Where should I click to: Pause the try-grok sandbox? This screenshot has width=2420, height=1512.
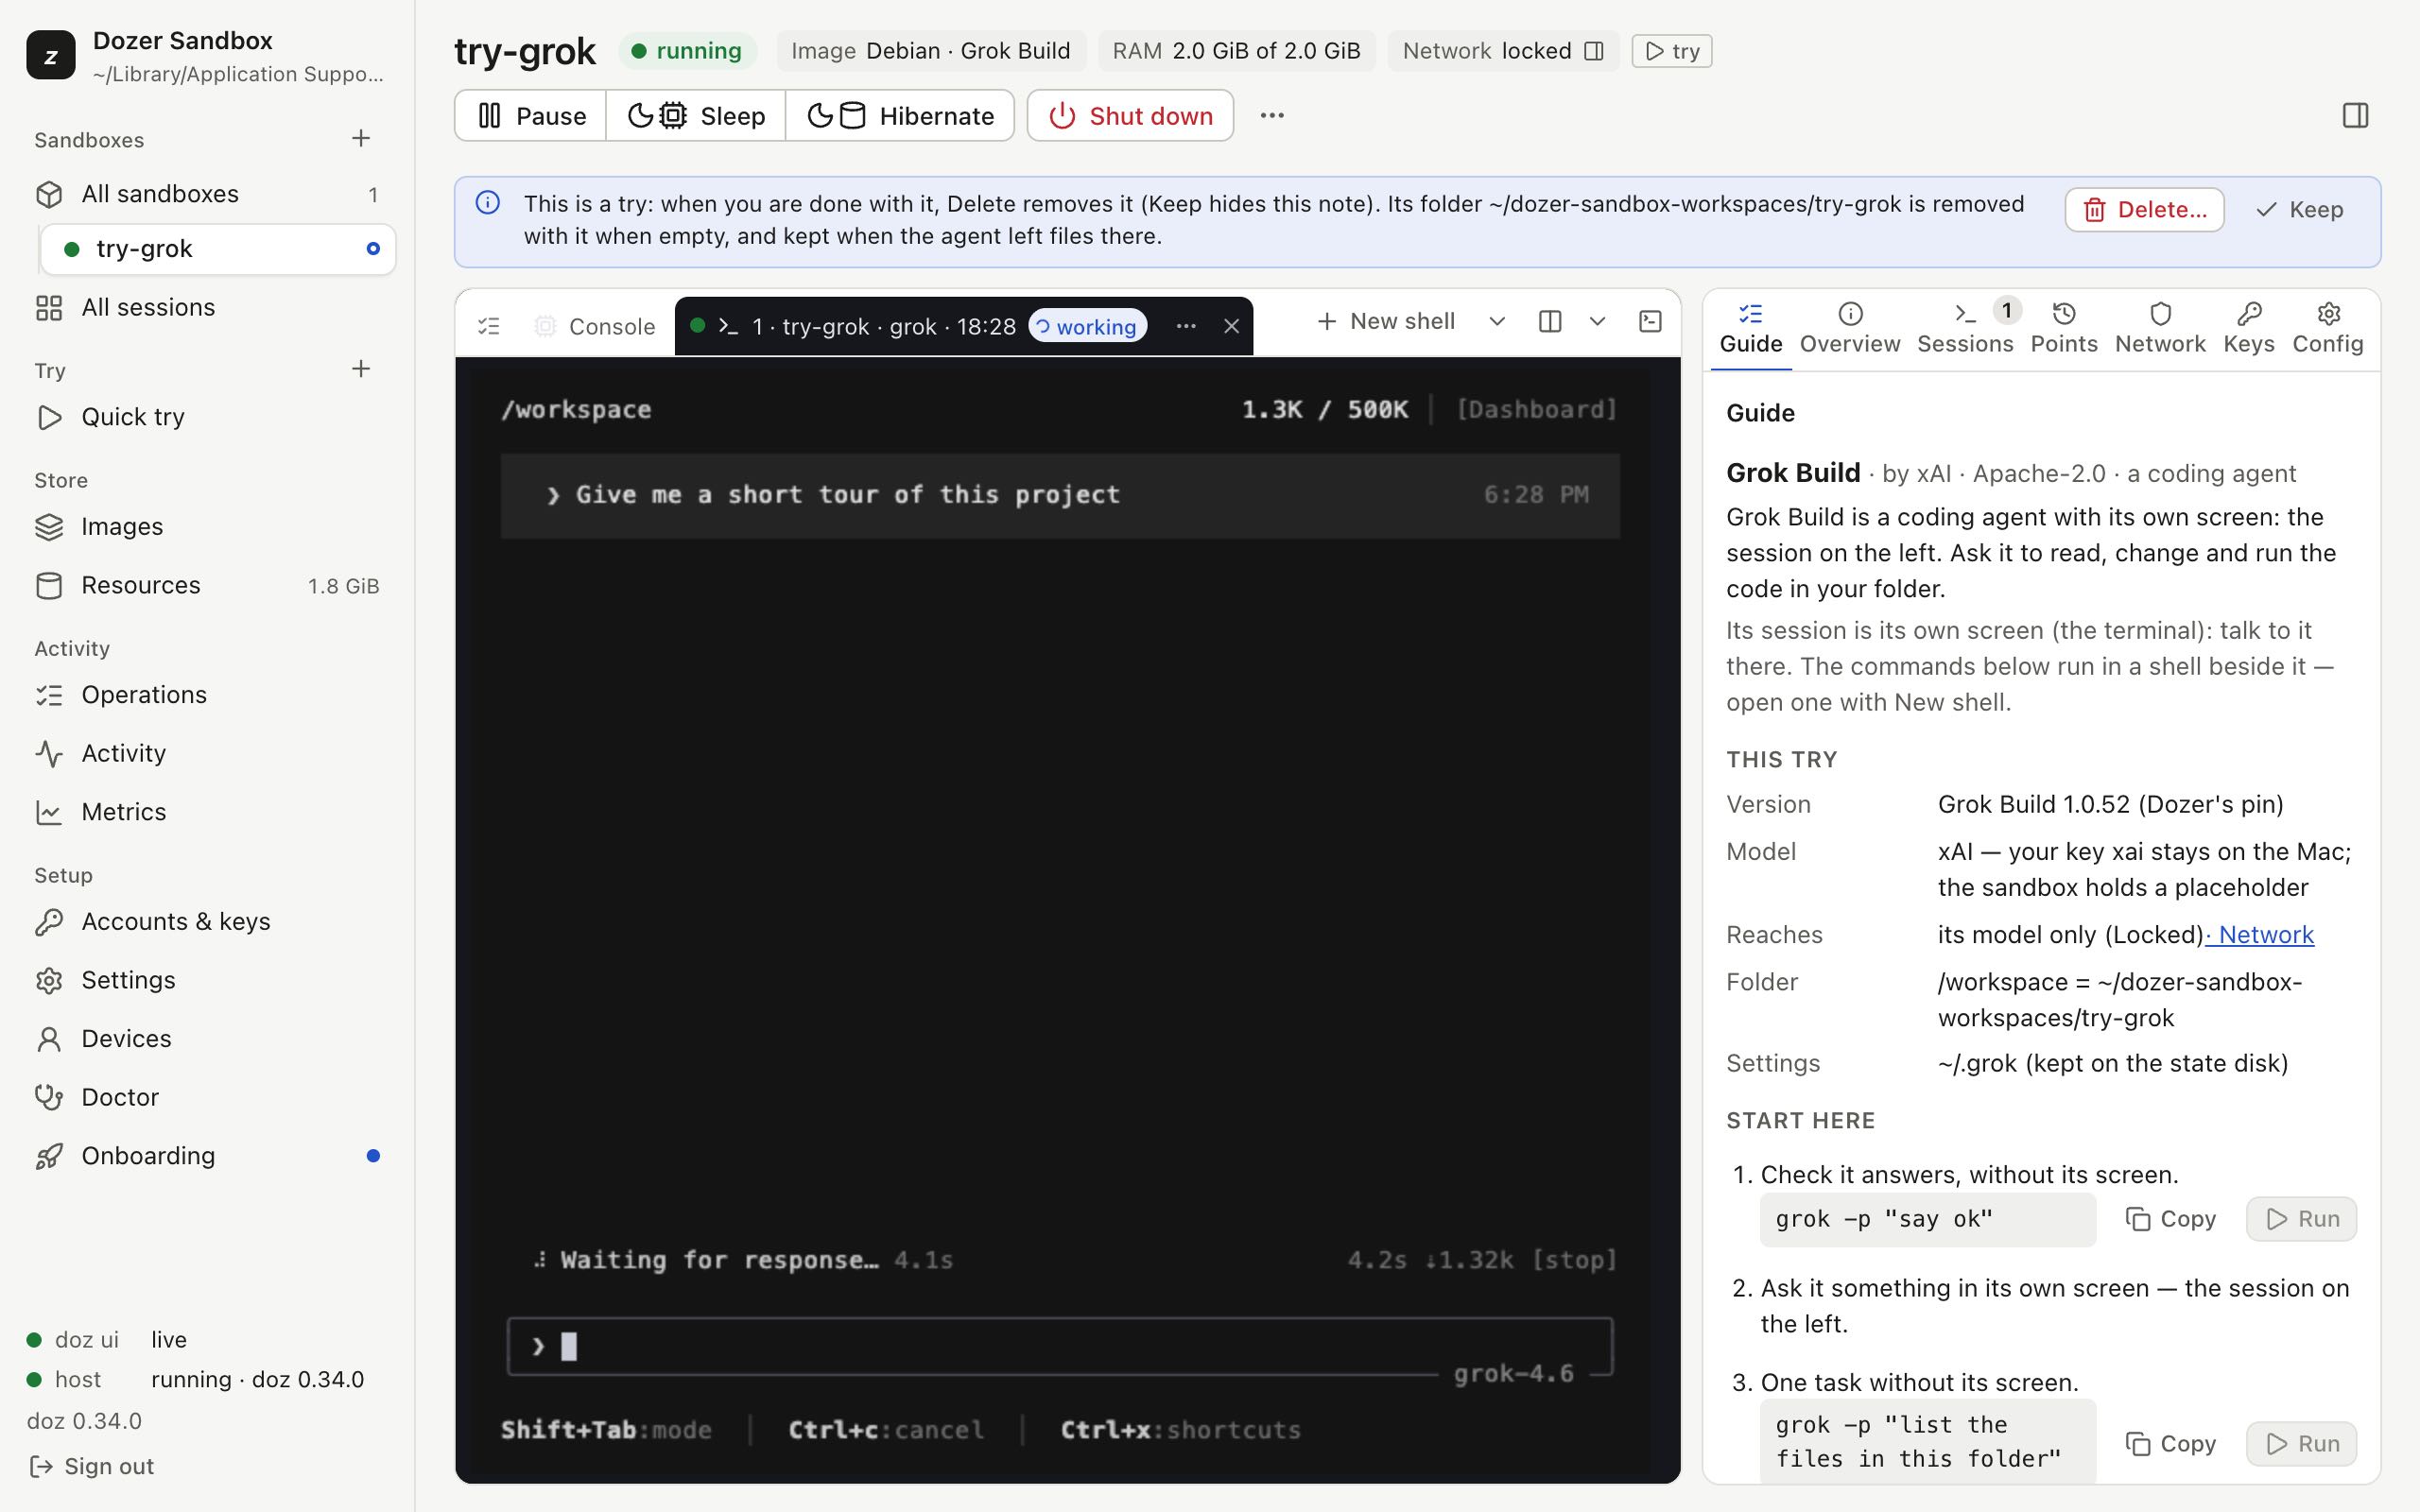click(x=531, y=116)
